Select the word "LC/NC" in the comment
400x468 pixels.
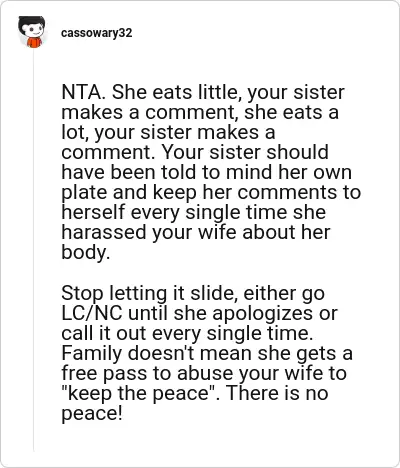point(92,313)
